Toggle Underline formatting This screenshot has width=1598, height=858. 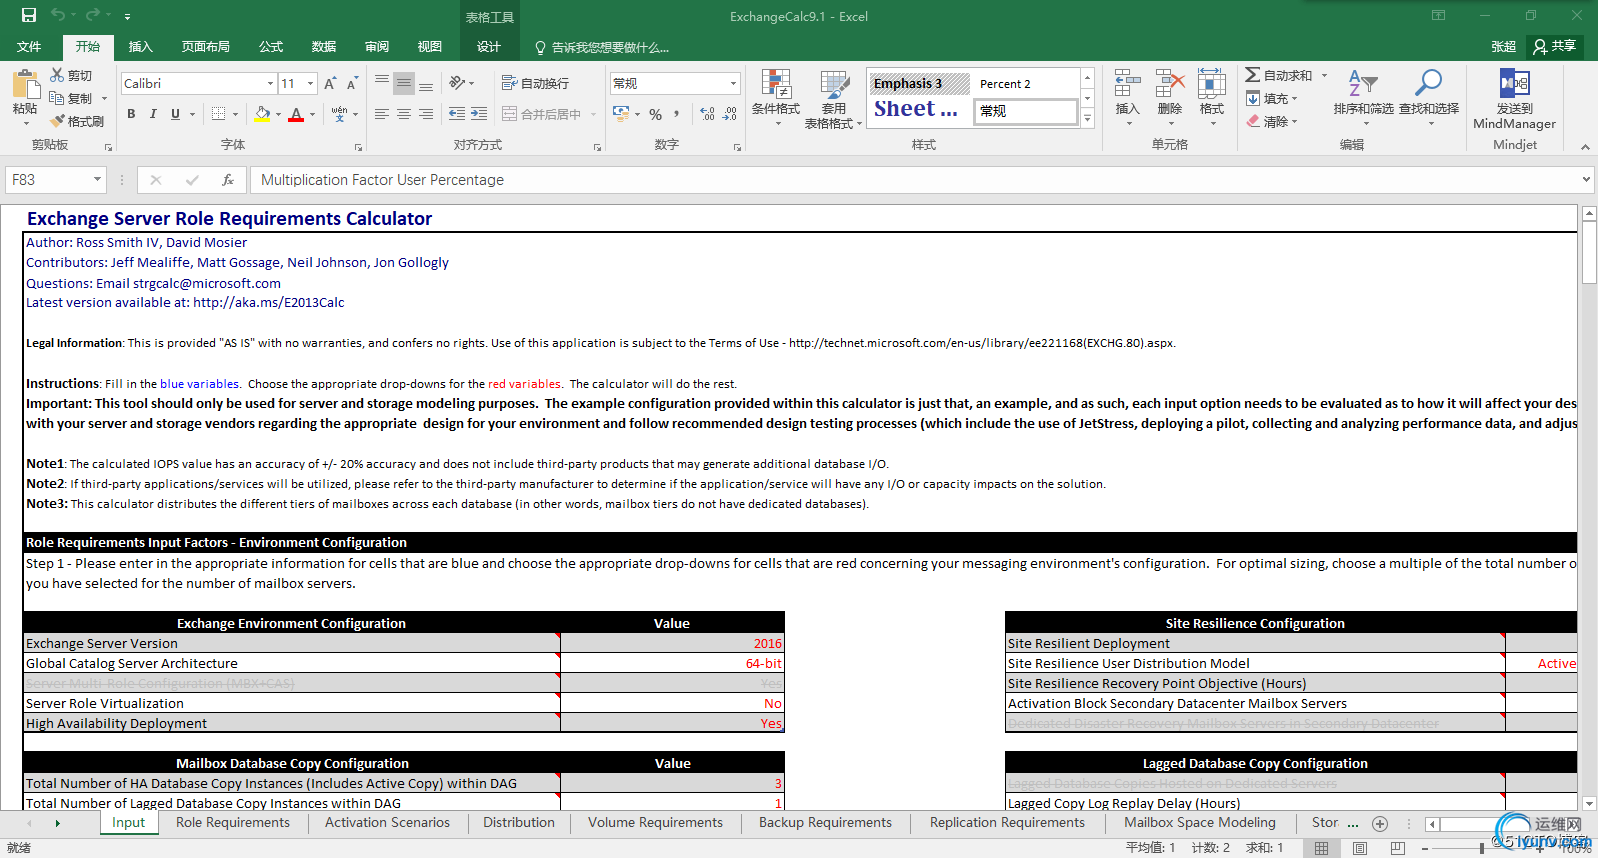pyautogui.click(x=175, y=114)
